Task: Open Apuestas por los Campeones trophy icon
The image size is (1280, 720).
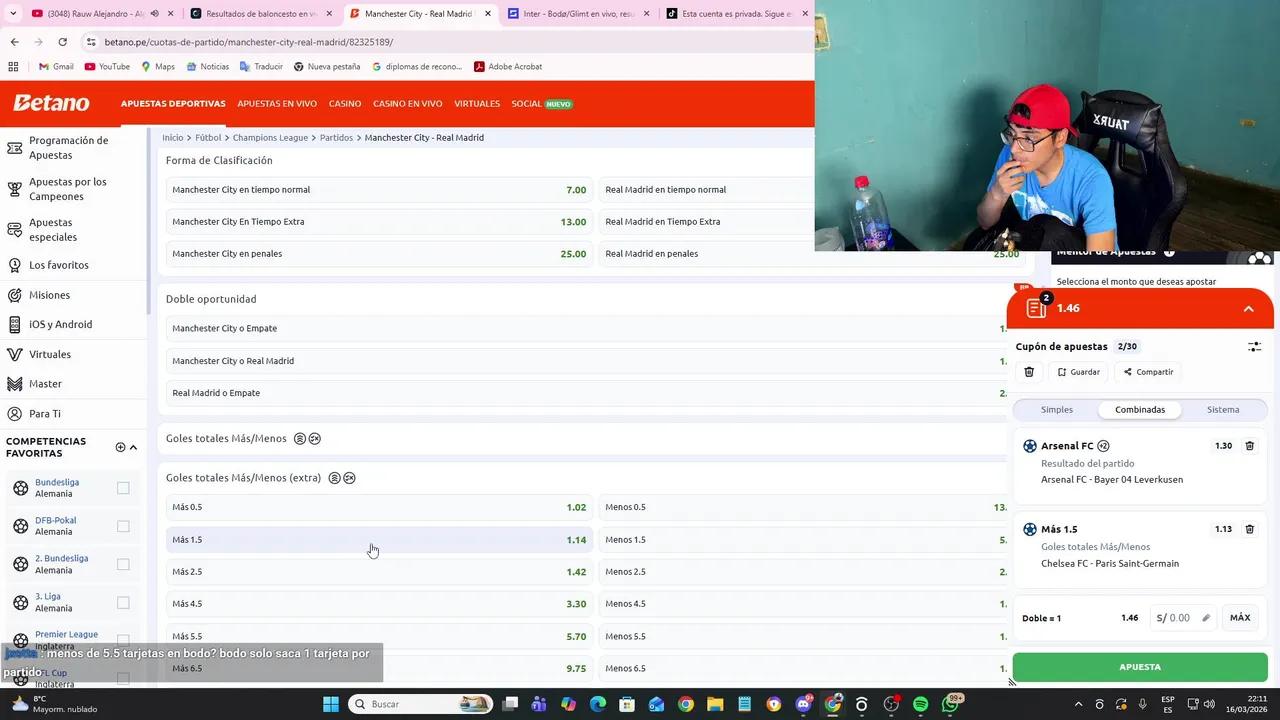Action: click(15, 189)
